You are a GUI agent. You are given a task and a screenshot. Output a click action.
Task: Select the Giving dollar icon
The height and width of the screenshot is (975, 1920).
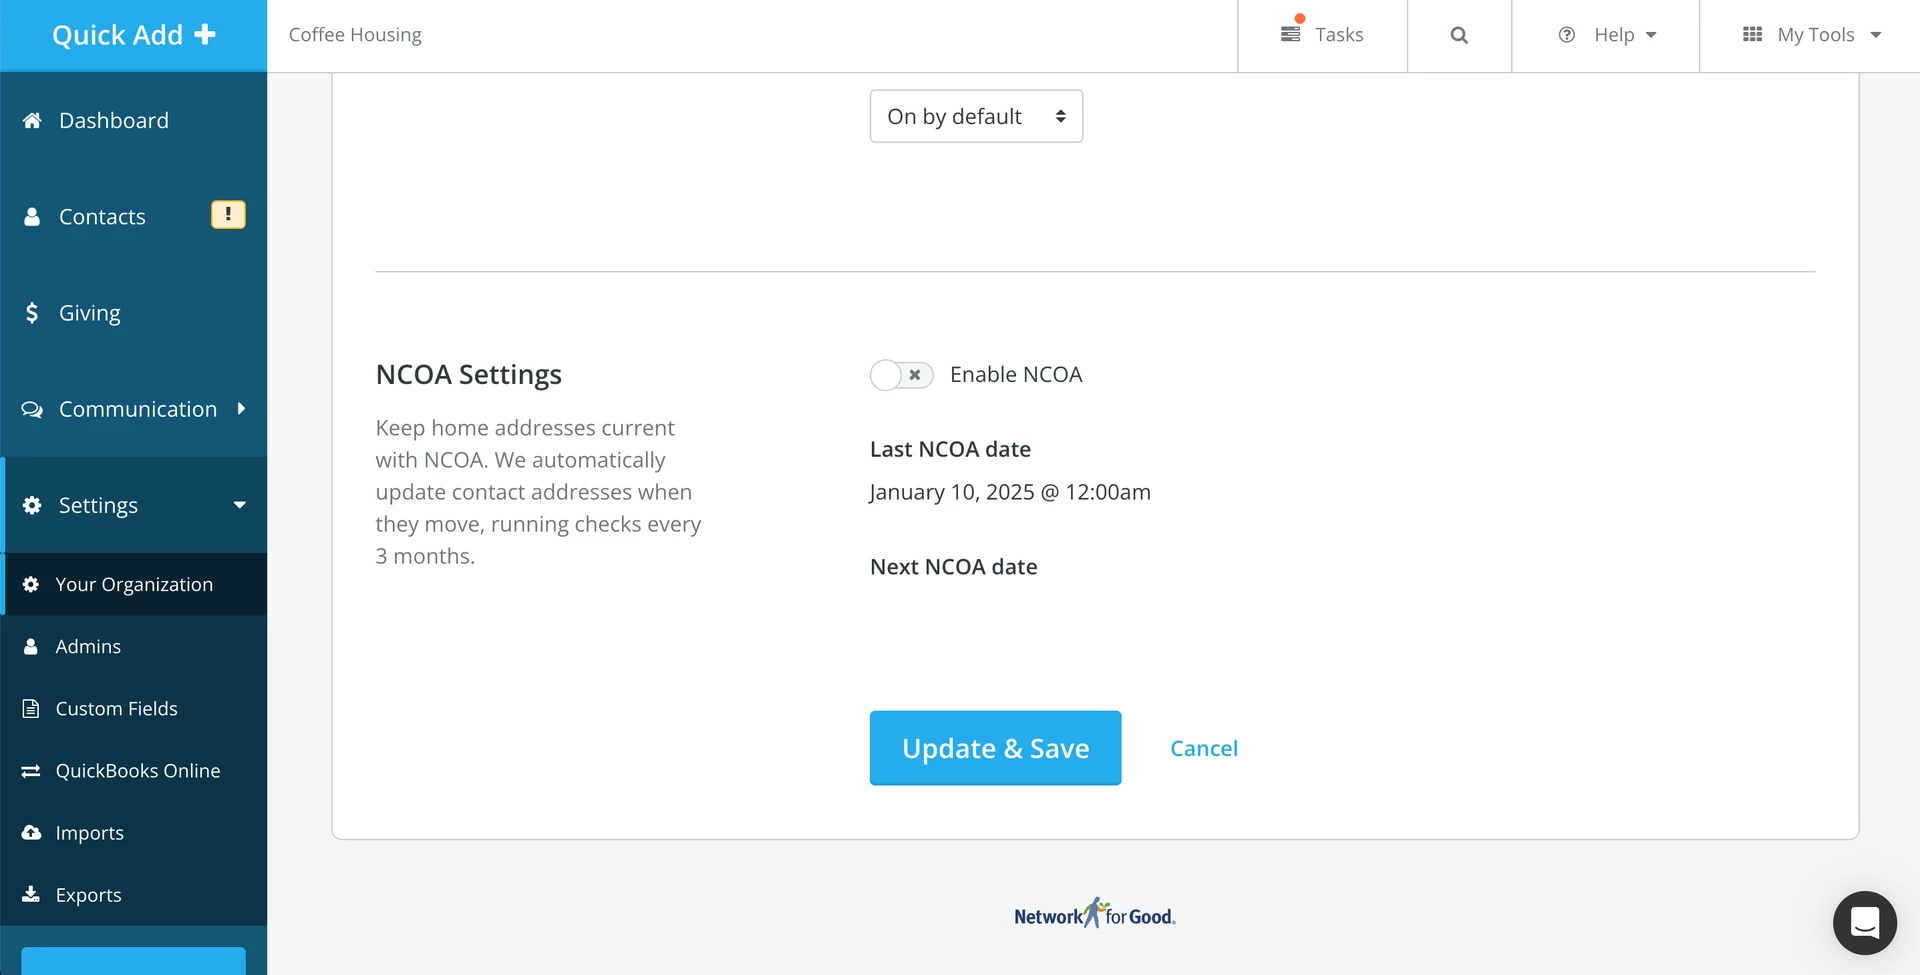click(x=31, y=312)
